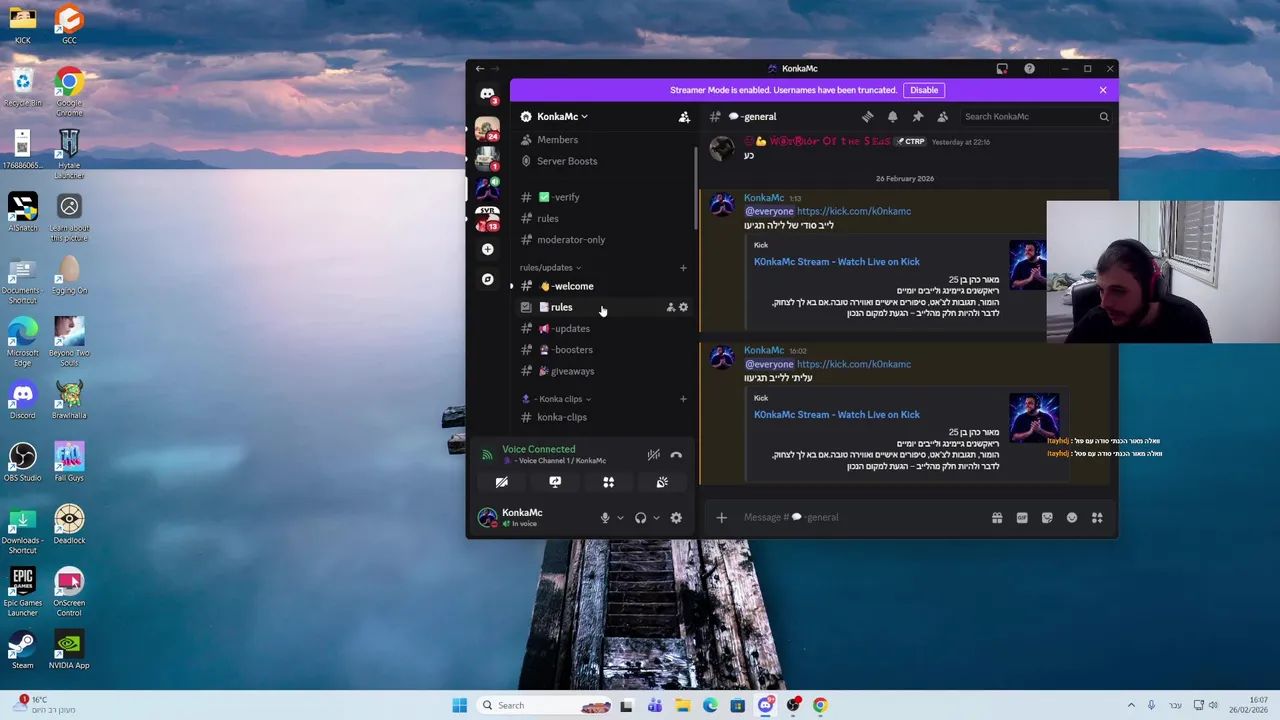Start an activity in voice panel
This screenshot has width=1280, height=720.
(608, 482)
